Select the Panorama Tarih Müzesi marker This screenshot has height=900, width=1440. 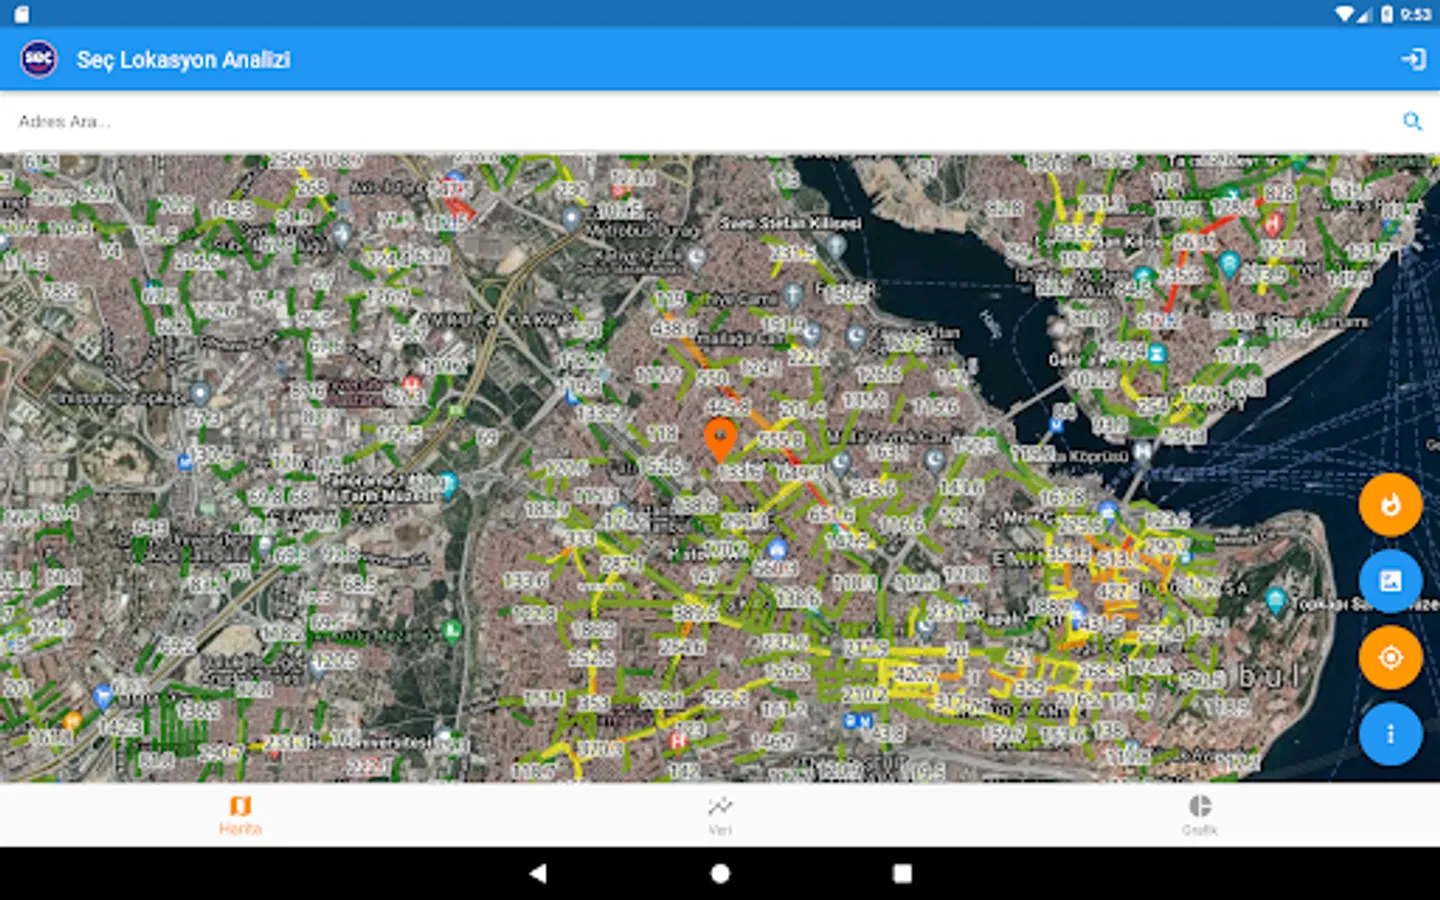pyautogui.click(x=448, y=484)
